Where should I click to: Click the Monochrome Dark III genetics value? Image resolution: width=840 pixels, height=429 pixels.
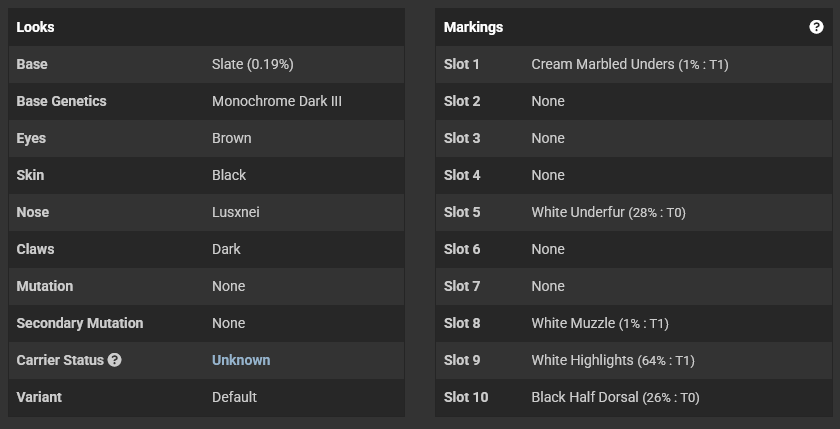click(277, 101)
